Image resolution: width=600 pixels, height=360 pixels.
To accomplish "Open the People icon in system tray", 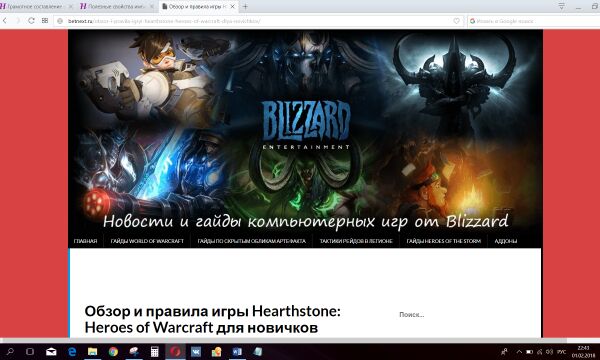I will [x=504, y=352].
